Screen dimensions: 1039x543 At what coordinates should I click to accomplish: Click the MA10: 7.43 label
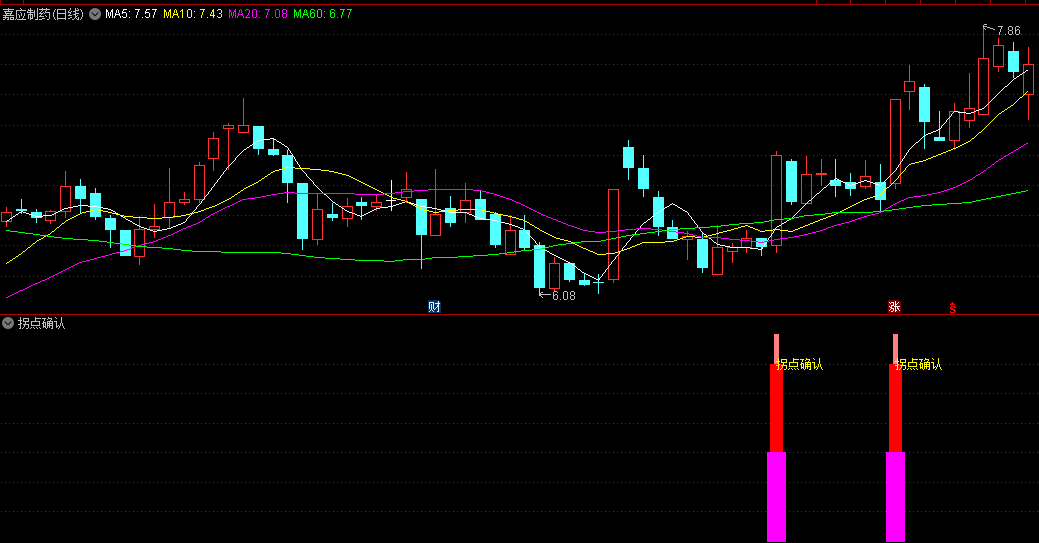(193, 14)
